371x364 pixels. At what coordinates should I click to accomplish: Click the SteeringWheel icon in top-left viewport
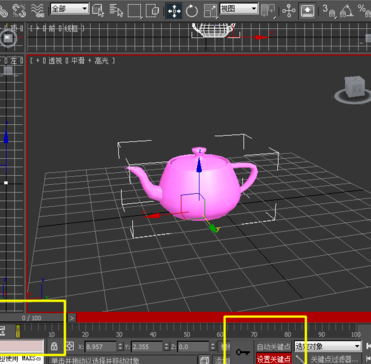pos(7,39)
